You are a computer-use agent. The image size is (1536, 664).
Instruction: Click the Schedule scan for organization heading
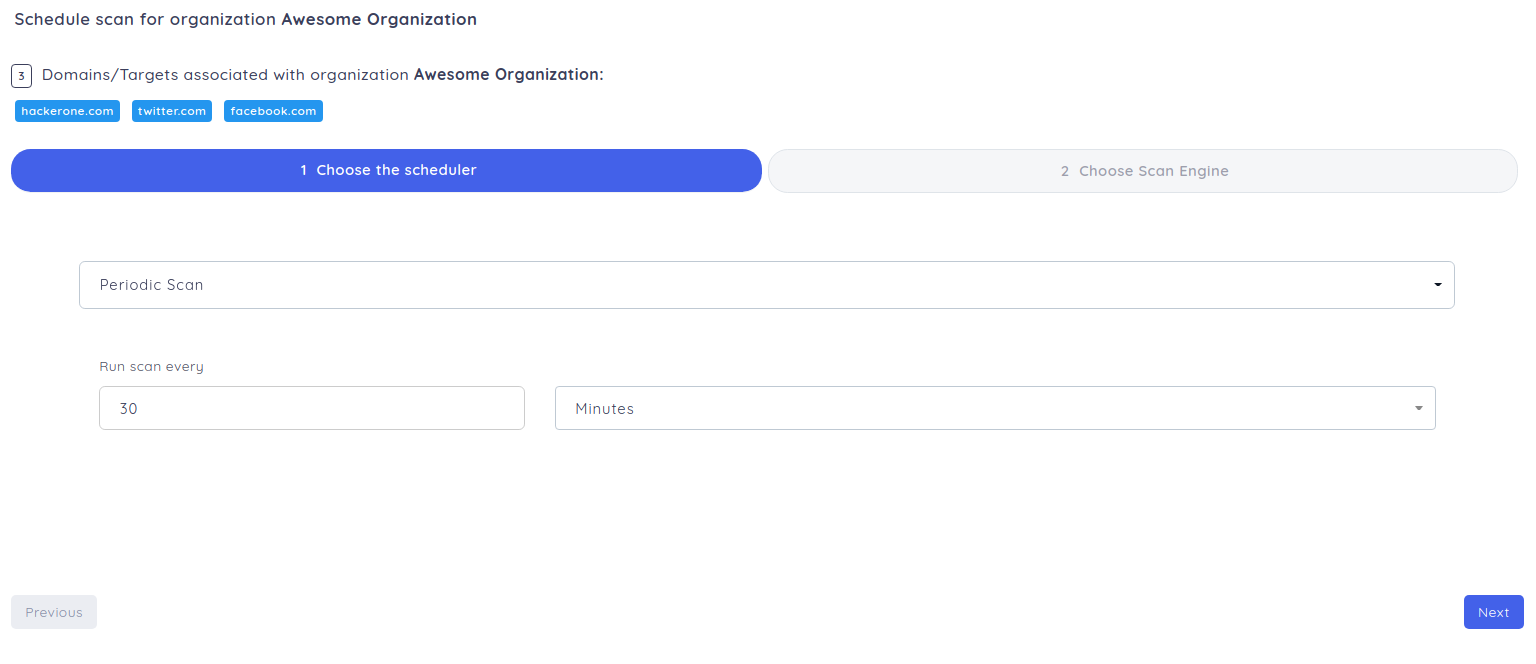[146, 19]
